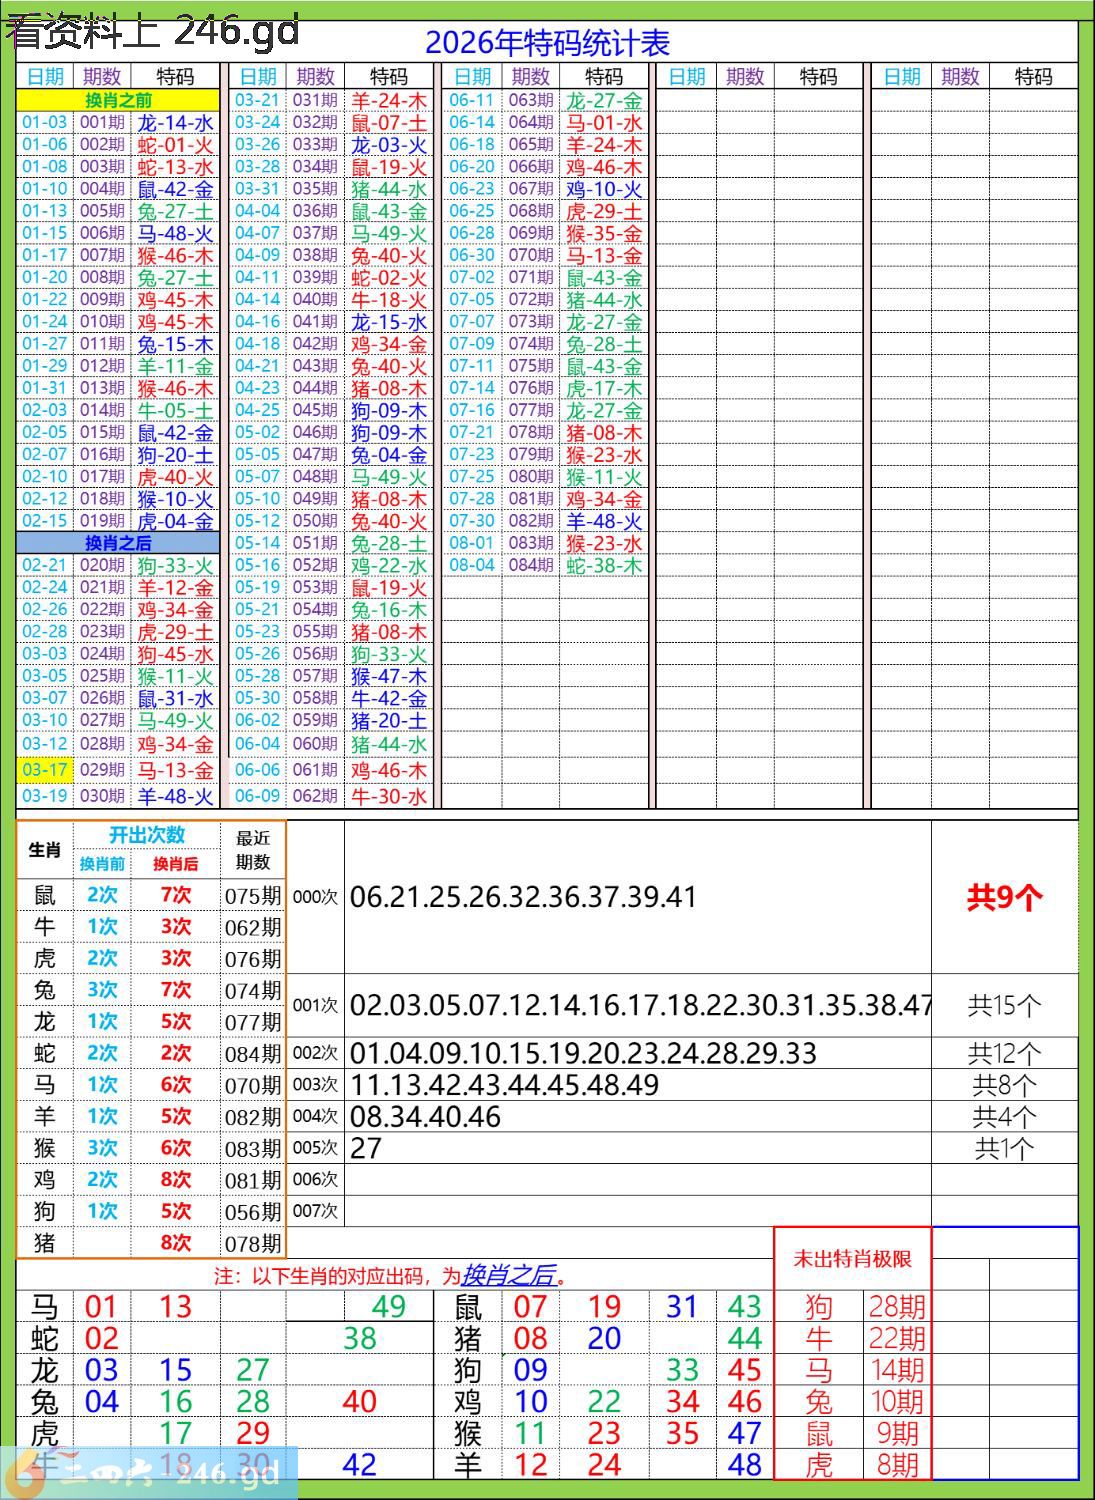Click the red 共9个 total
Image resolution: width=1095 pixels, height=1500 pixels.
[x=1005, y=897]
